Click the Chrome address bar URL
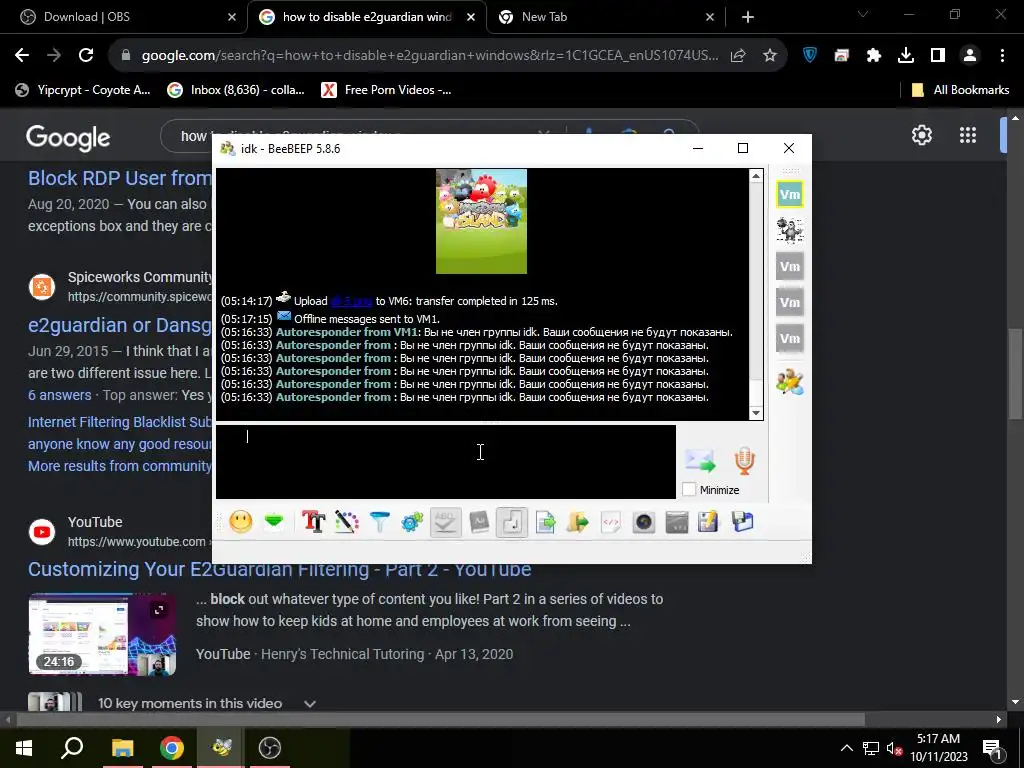 point(430,56)
